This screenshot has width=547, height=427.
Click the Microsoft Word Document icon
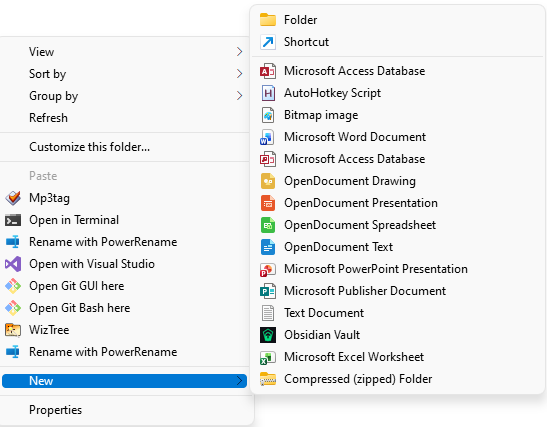click(x=268, y=137)
